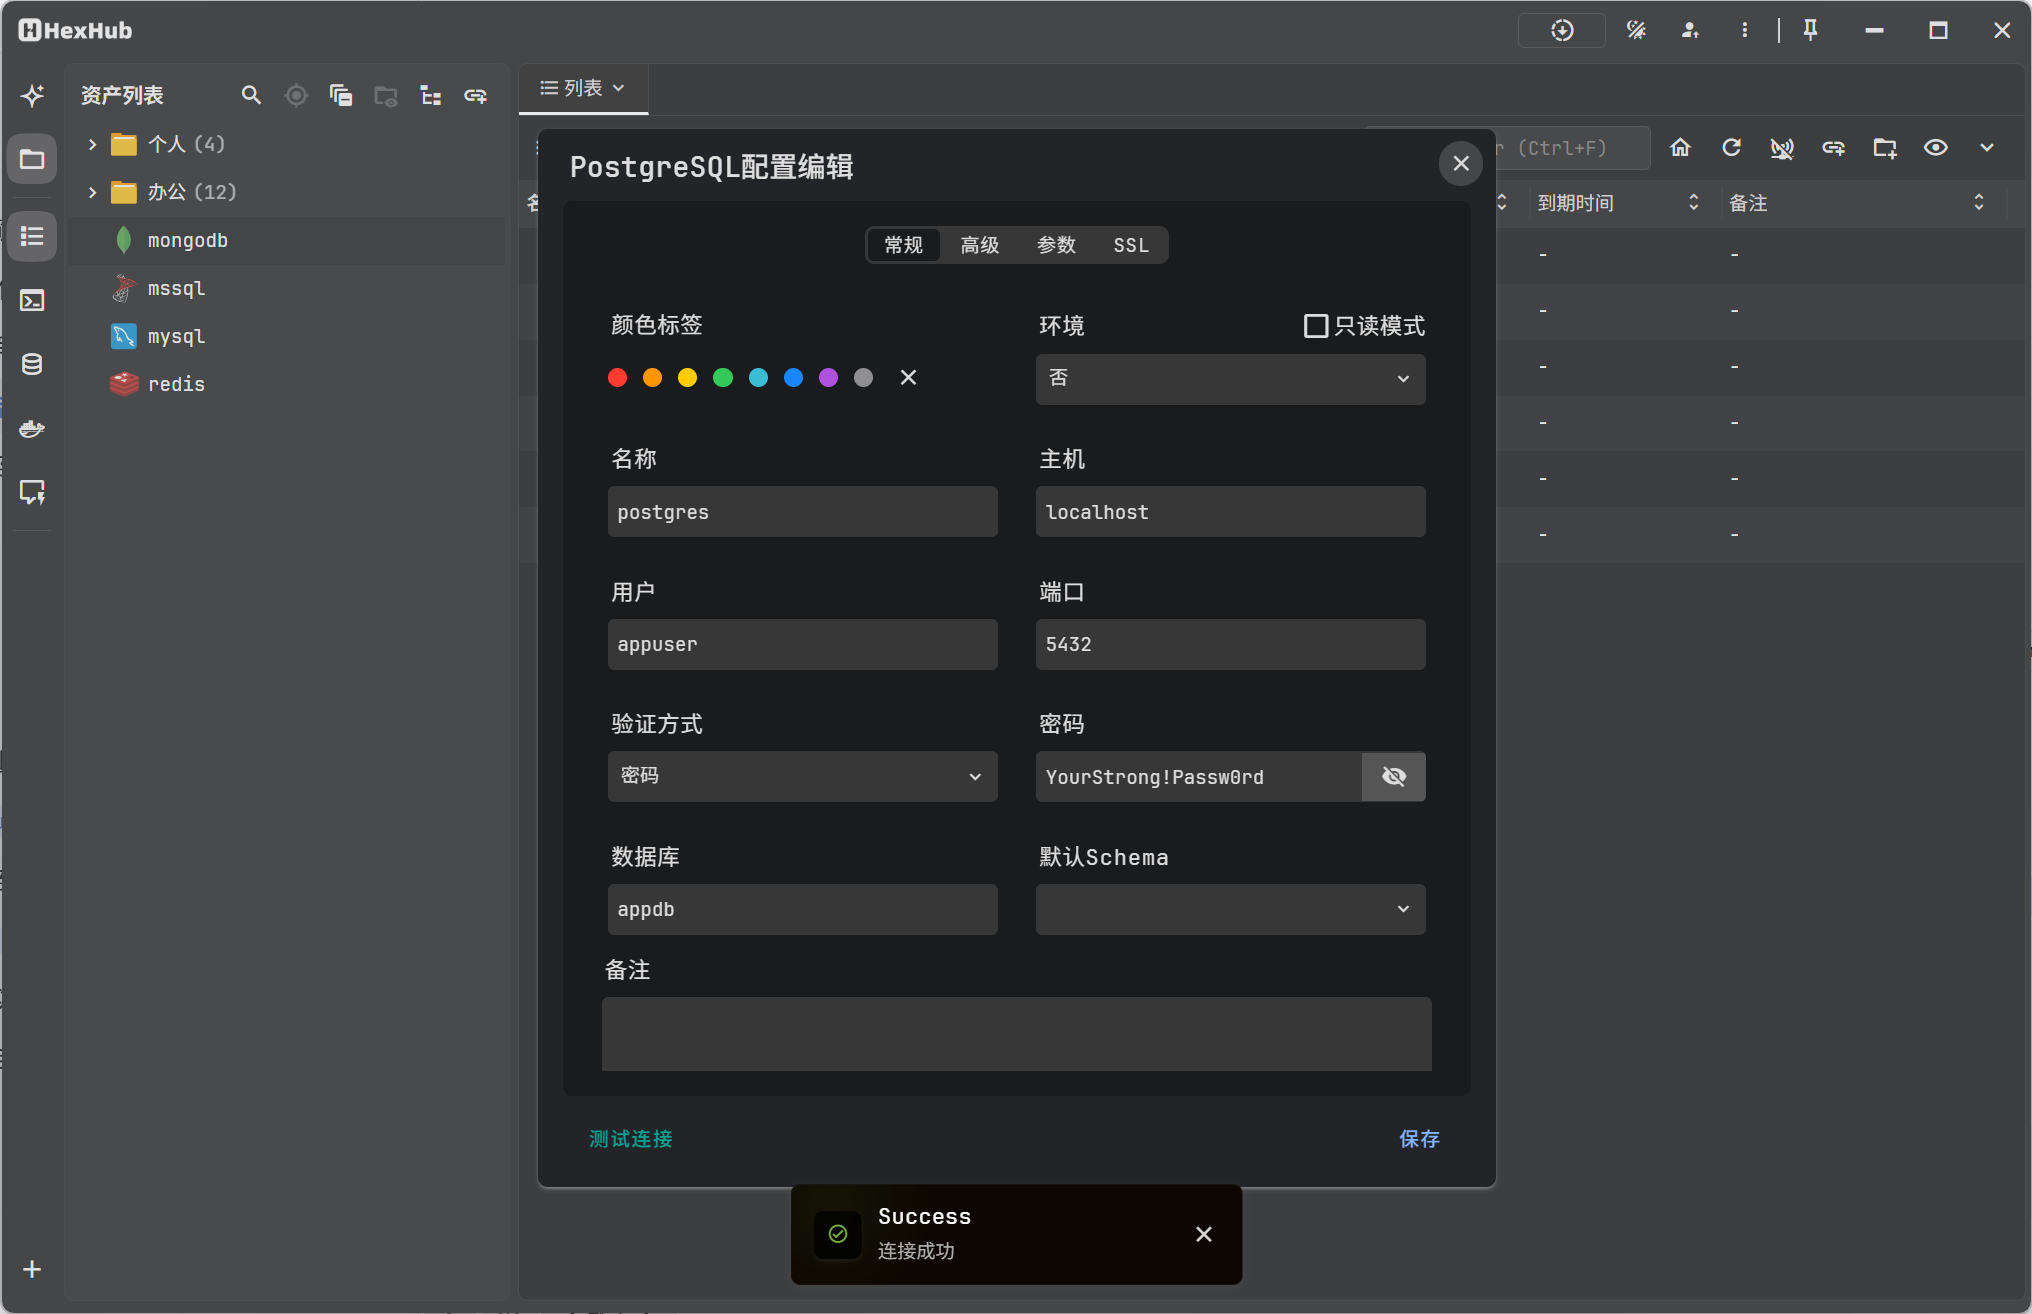Select the mongodb tree item
The height and width of the screenshot is (1314, 2032).
click(286, 241)
